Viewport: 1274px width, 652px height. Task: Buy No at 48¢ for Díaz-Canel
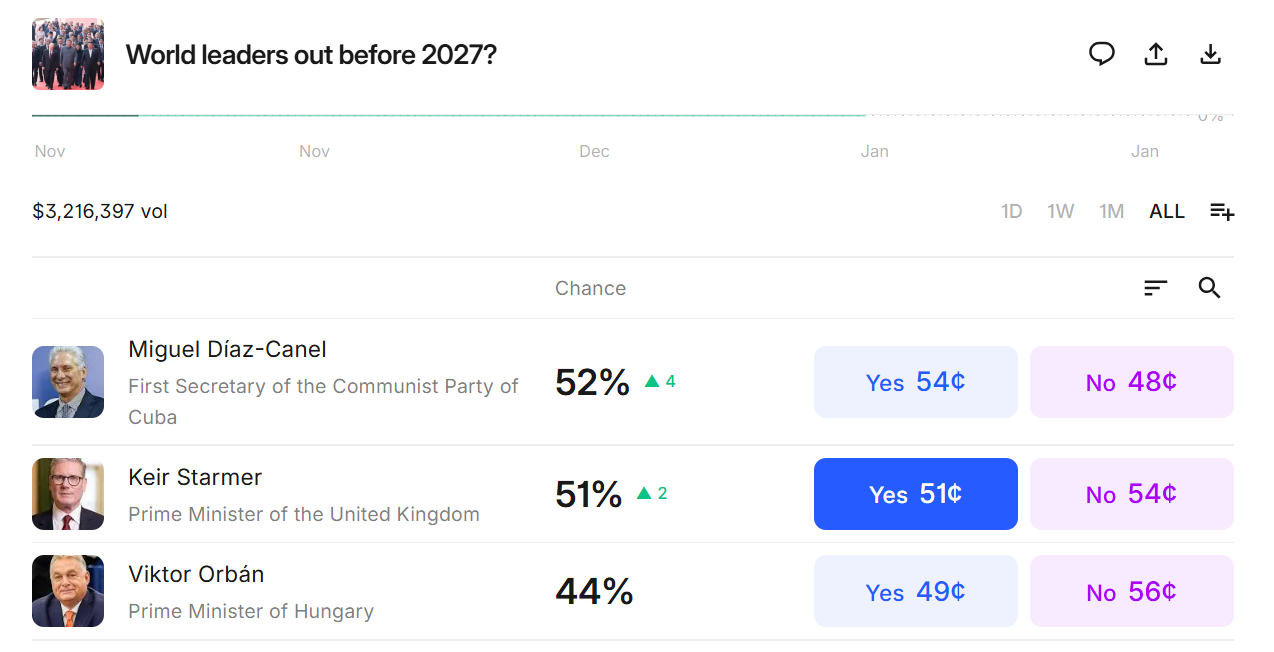pyautogui.click(x=1131, y=382)
